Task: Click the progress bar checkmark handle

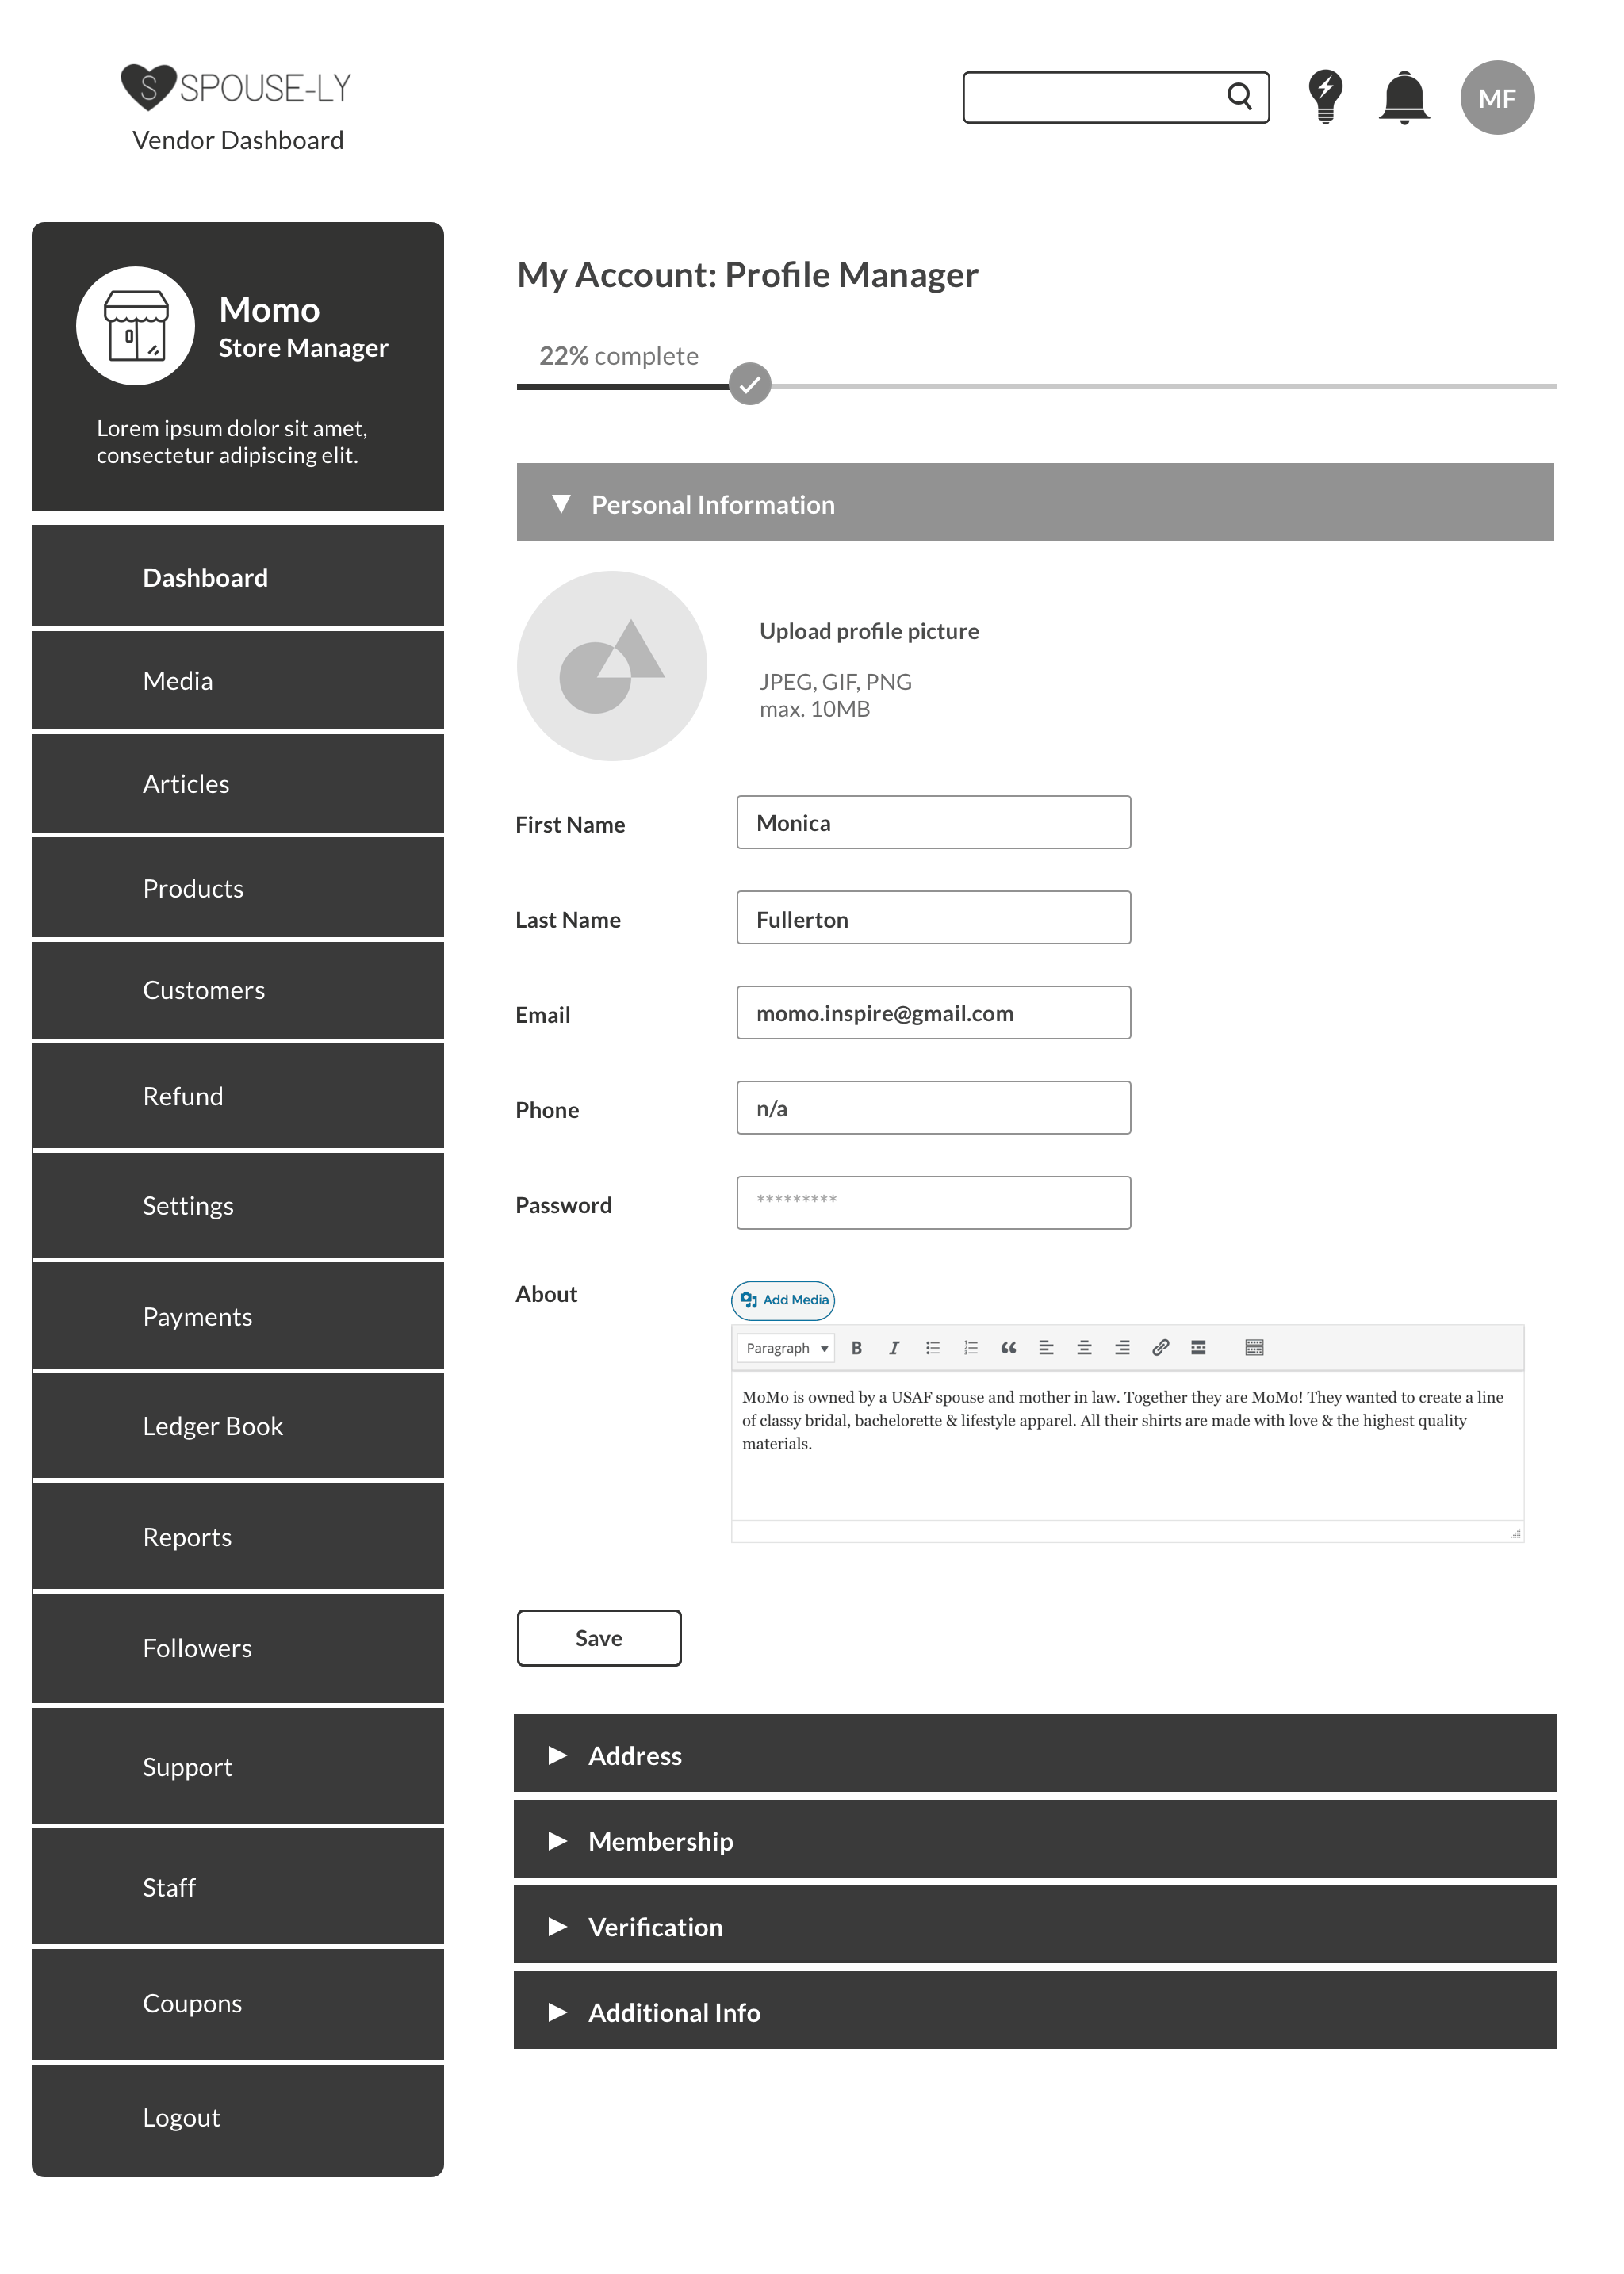Action: 749,384
